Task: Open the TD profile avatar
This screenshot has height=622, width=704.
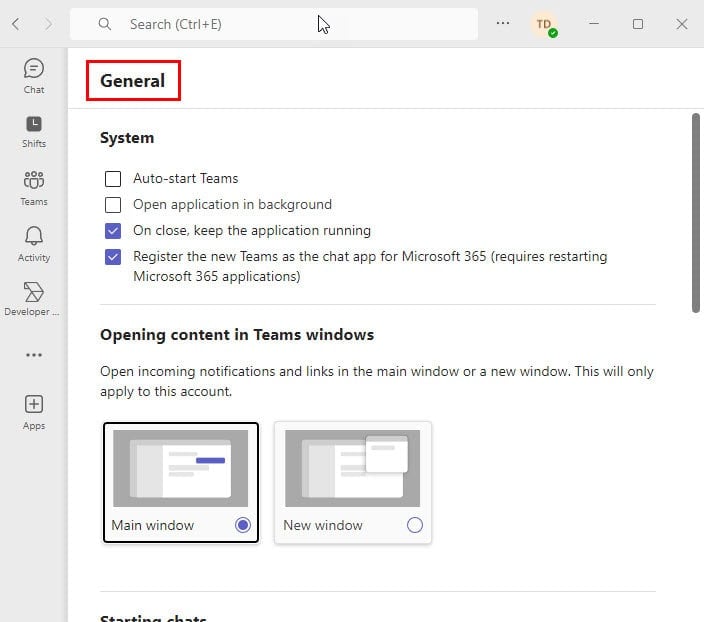Action: coord(544,24)
